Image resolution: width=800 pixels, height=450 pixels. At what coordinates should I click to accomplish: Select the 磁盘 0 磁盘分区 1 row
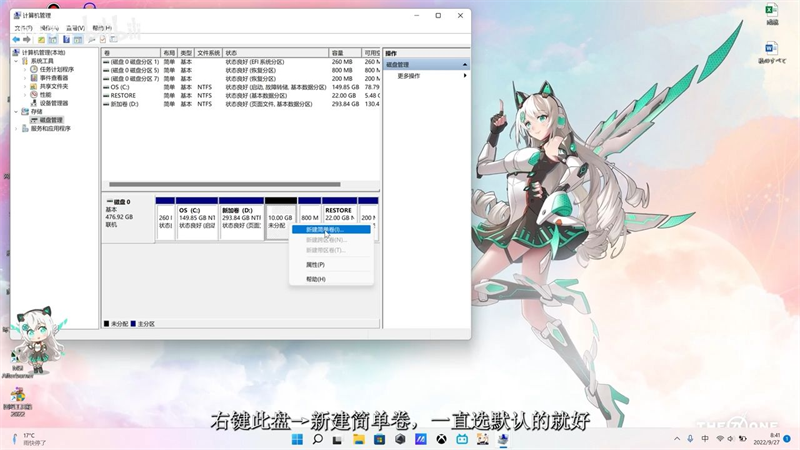coord(241,62)
